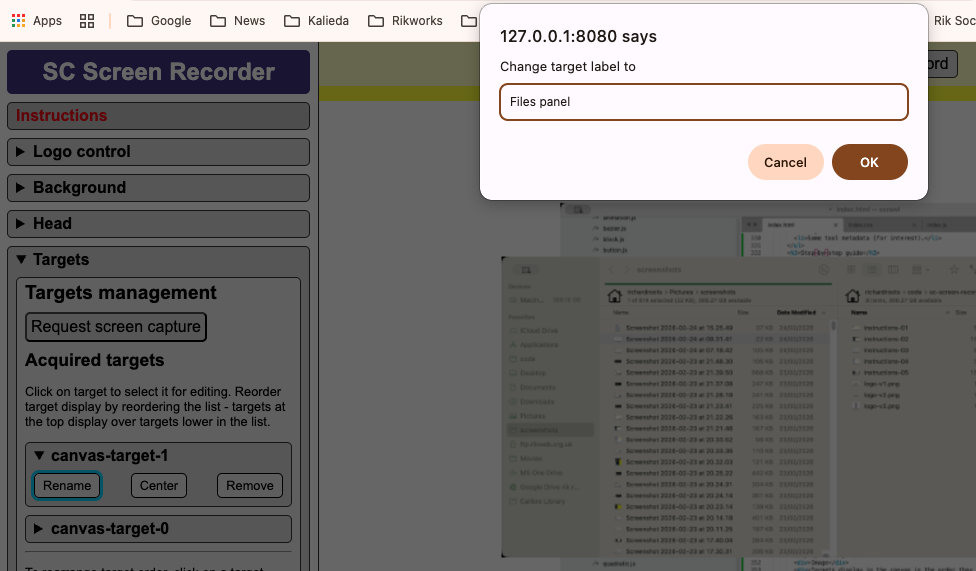
Task: Click the '127.0.0.1:8080 says' dialog title
Action: [578, 37]
